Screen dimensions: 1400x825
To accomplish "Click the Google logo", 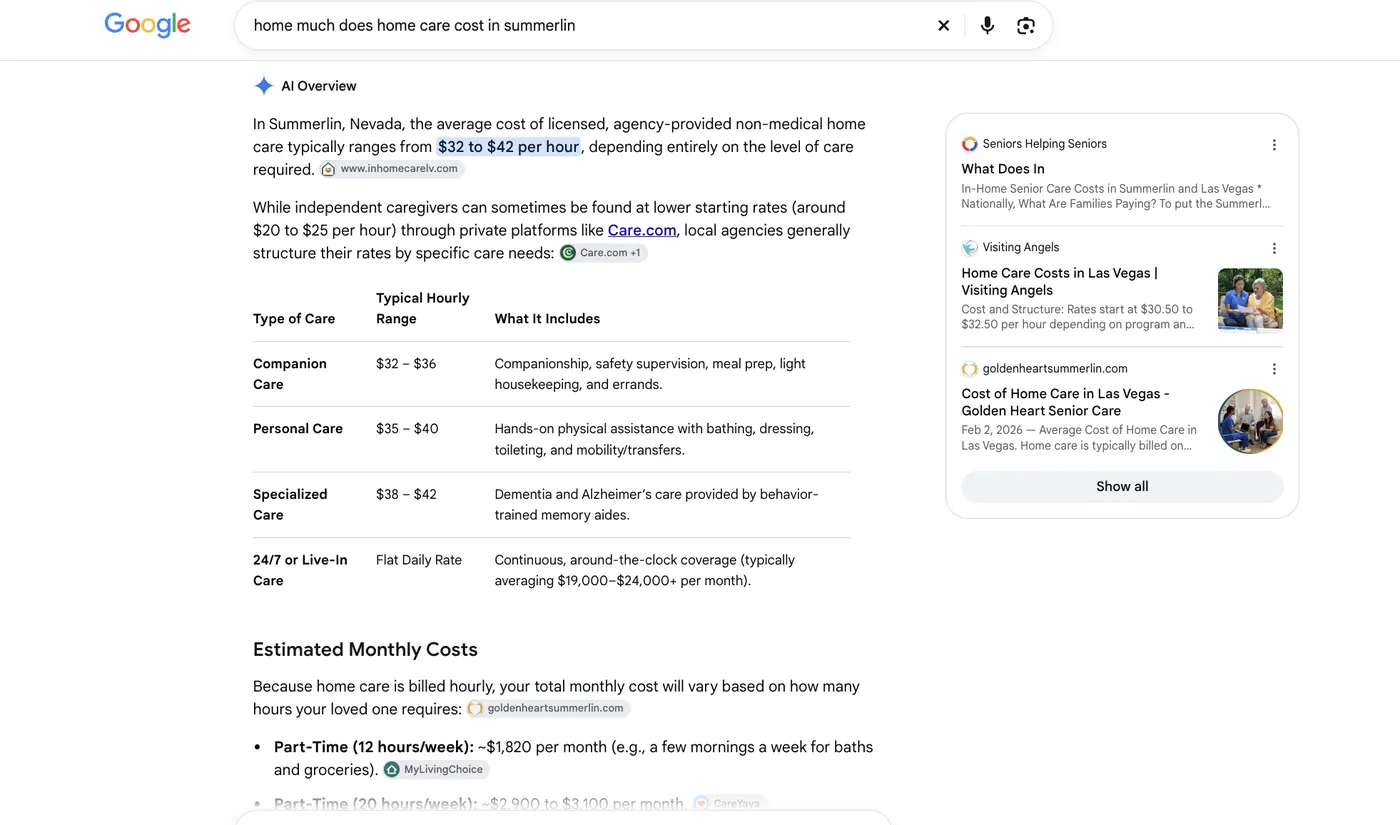I will tap(147, 25).
